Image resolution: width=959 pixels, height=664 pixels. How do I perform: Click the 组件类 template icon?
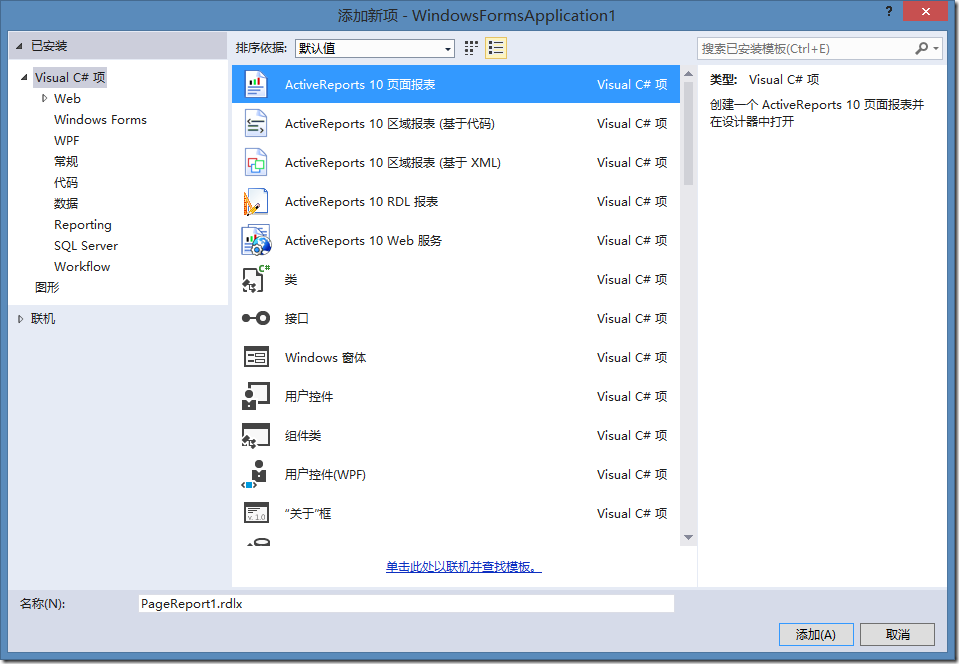click(256, 435)
